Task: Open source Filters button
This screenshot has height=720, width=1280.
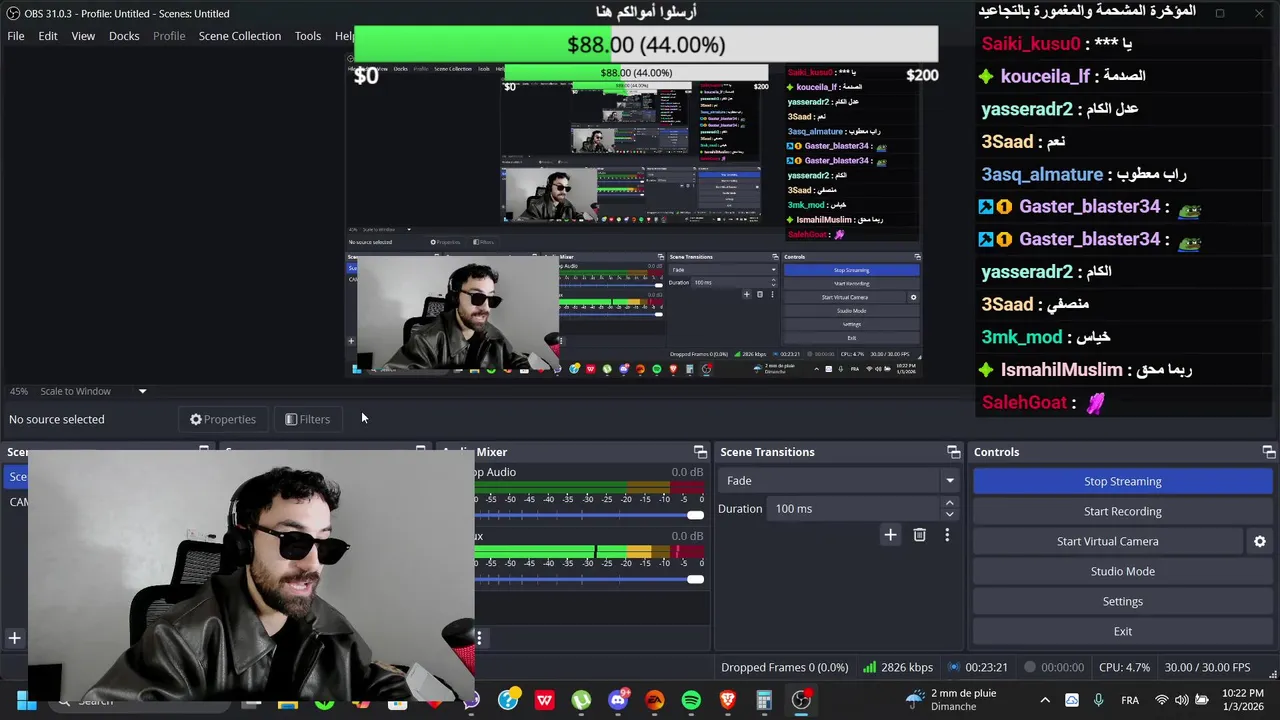Action: tap(307, 419)
